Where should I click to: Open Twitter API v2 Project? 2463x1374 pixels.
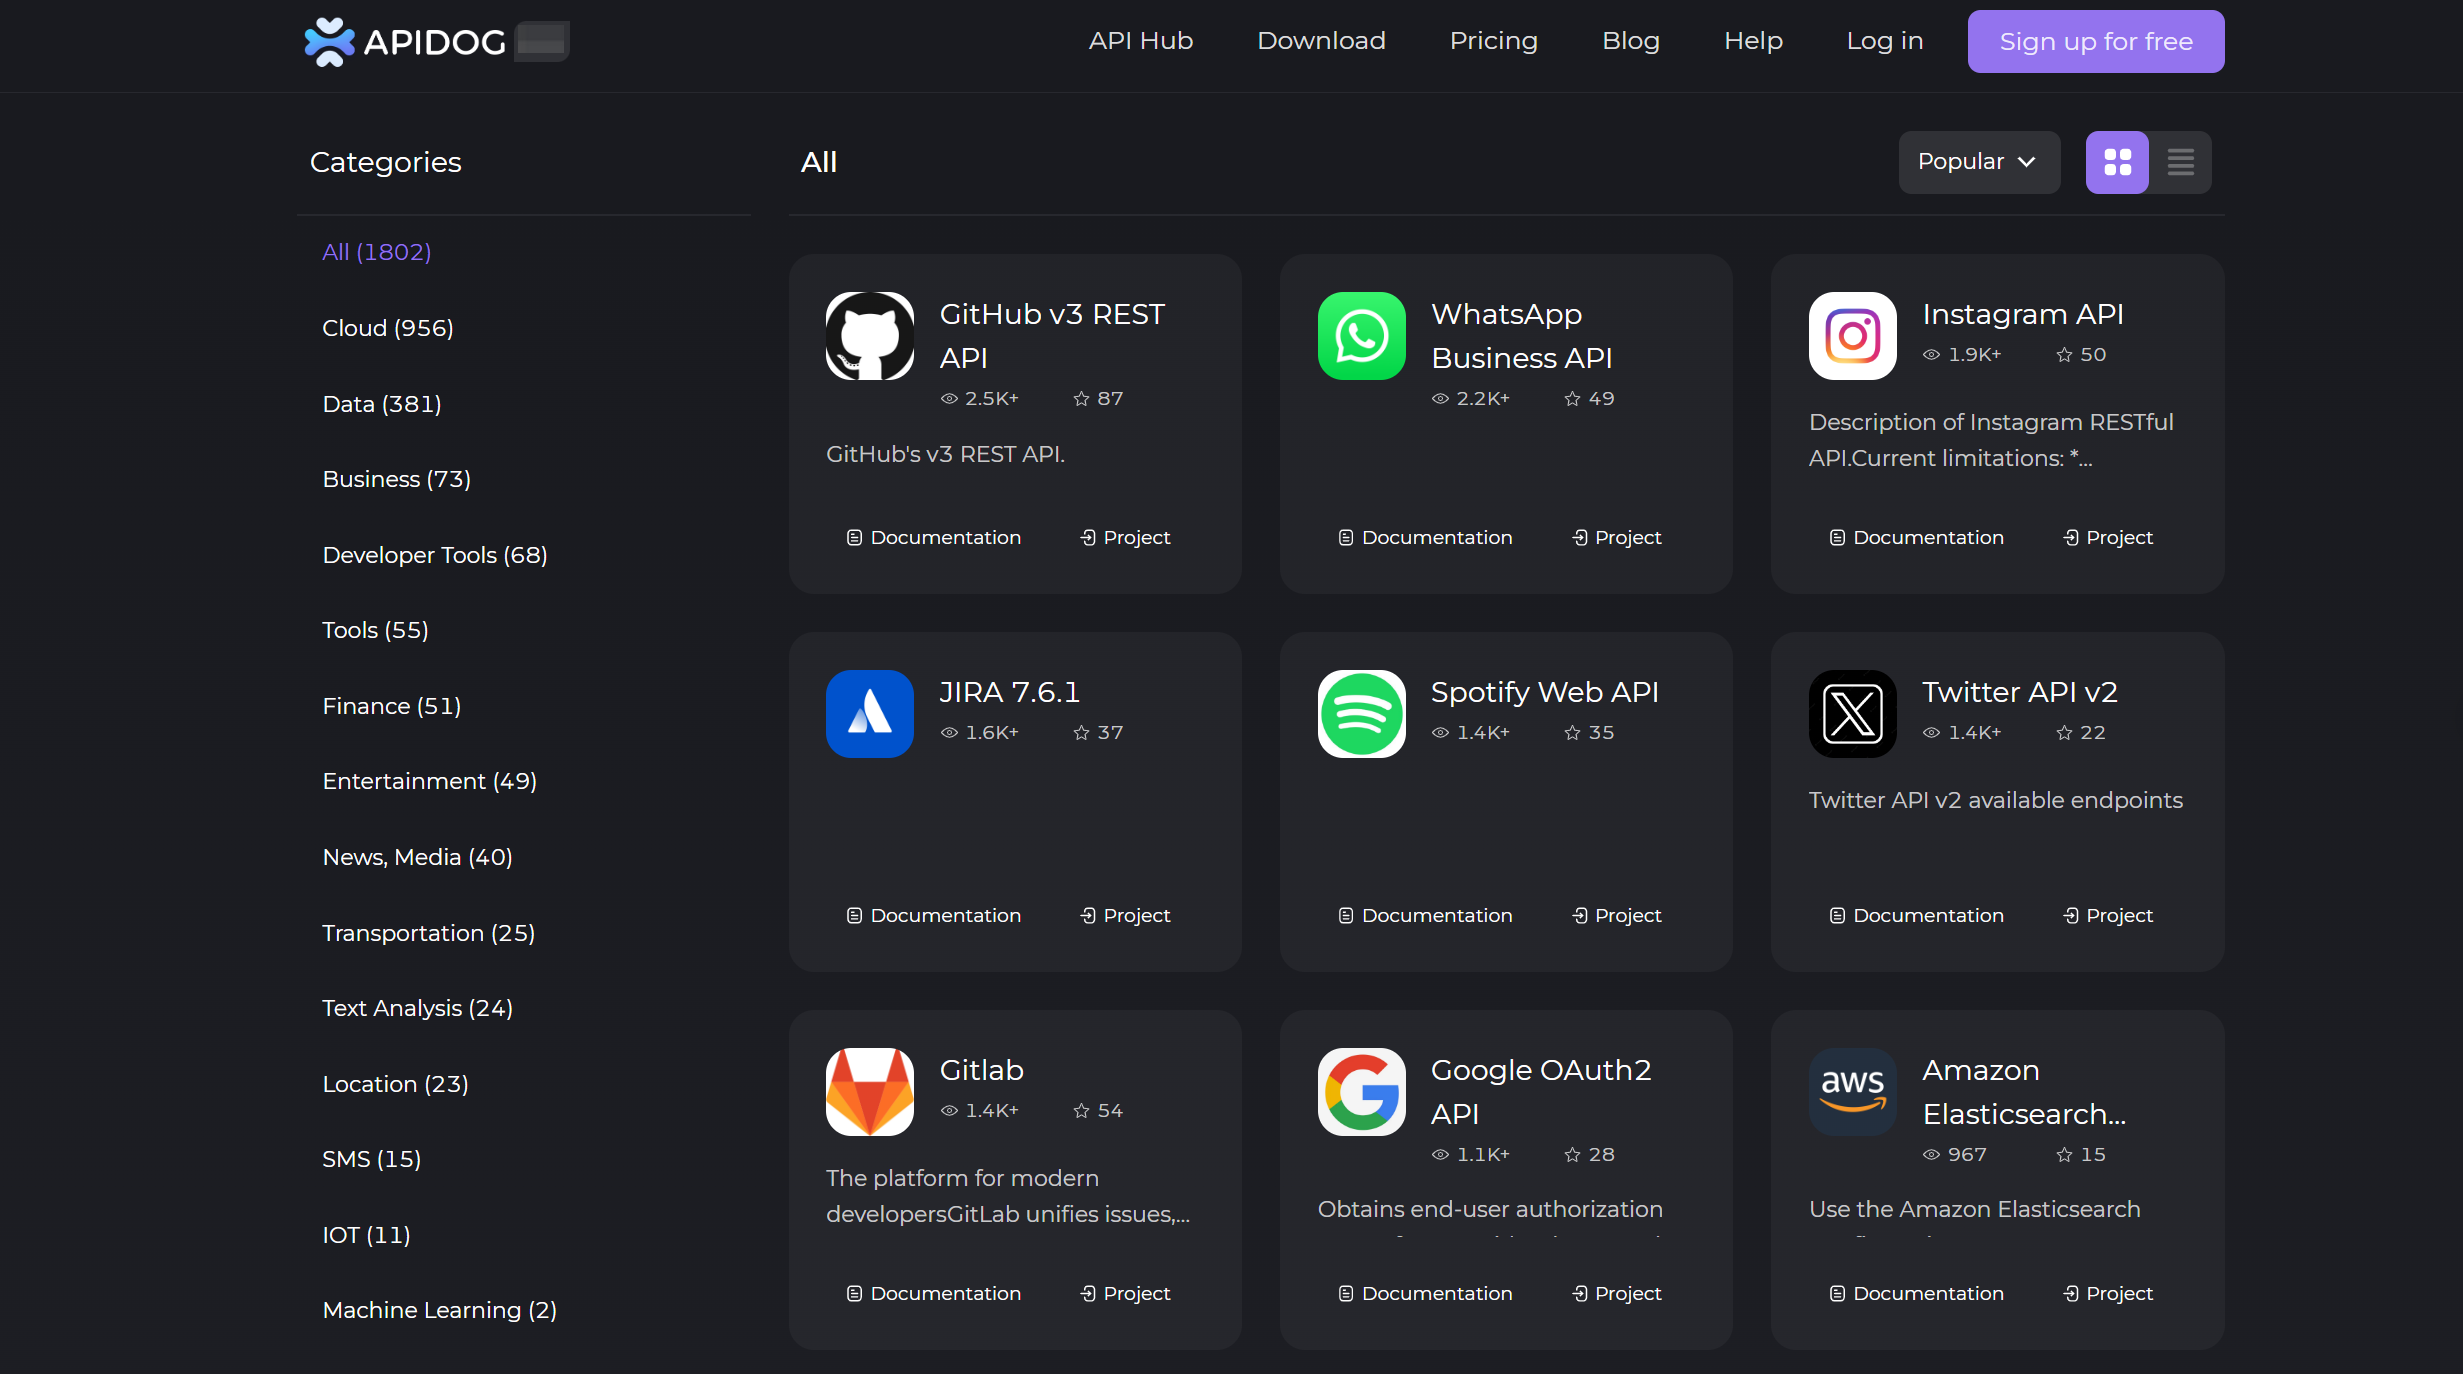click(2107, 916)
